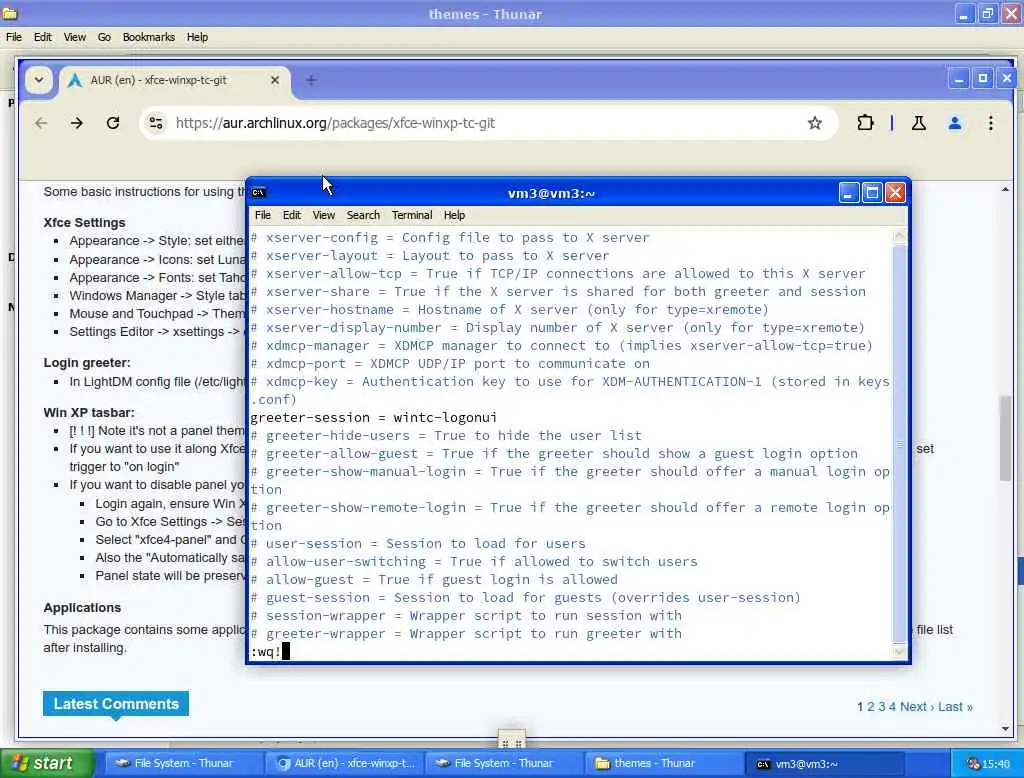Open the terminal View menu
The image size is (1024, 778).
(x=323, y=215)
